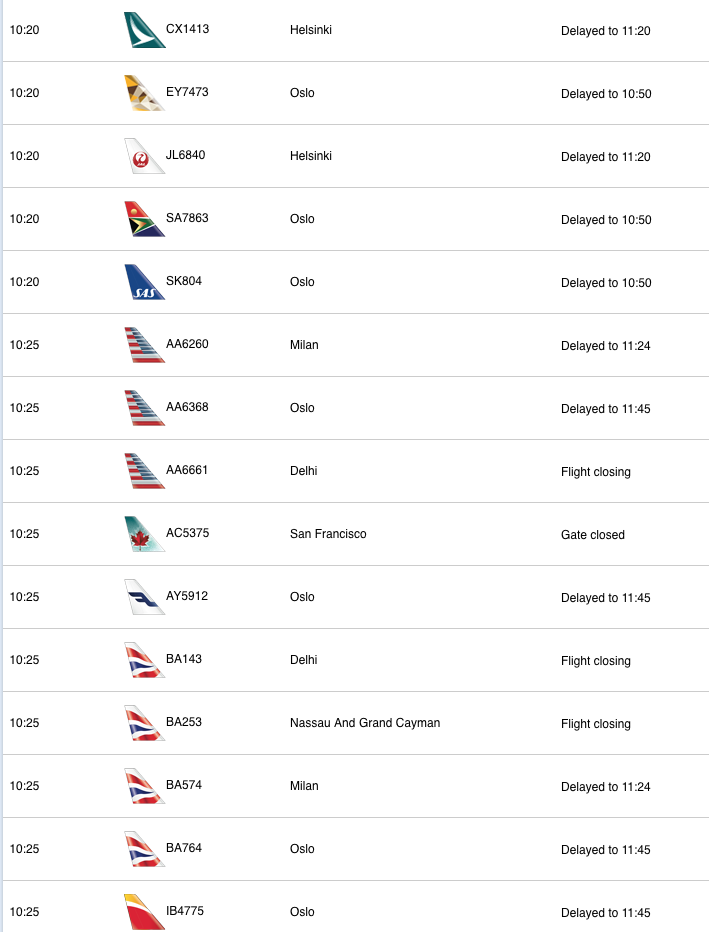709x932 pixels.
Task: Click Delayed to 11:24 status for AA6260
Action: point(606,346)
